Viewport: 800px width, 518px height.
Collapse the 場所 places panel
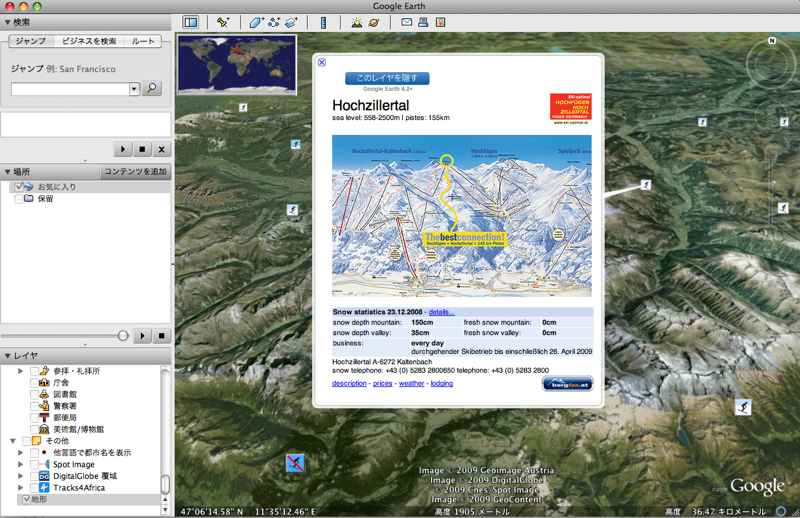click(8, 172)
